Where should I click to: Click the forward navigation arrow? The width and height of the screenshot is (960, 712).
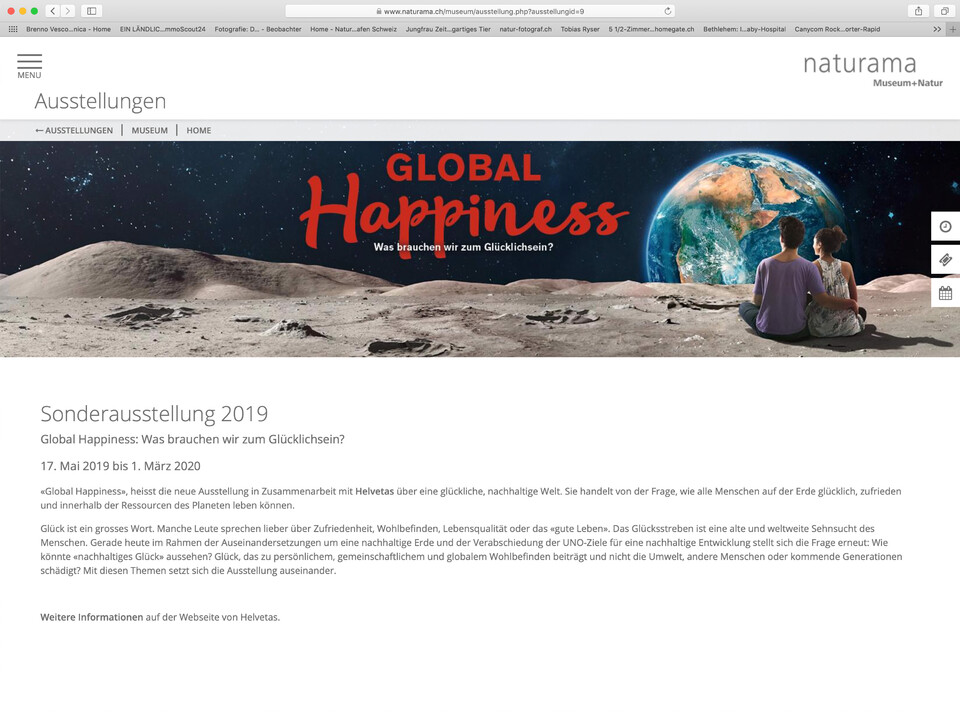coord(67,12)
